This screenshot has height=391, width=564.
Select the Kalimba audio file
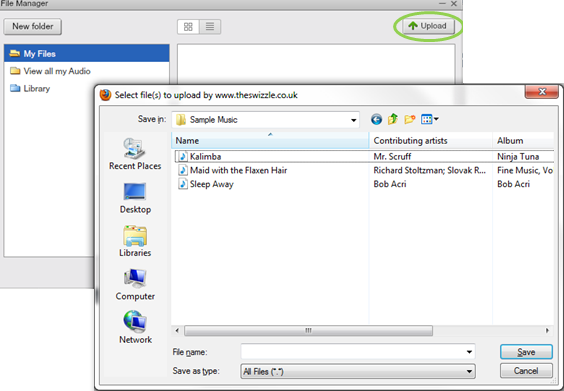(x=205, y=156)
